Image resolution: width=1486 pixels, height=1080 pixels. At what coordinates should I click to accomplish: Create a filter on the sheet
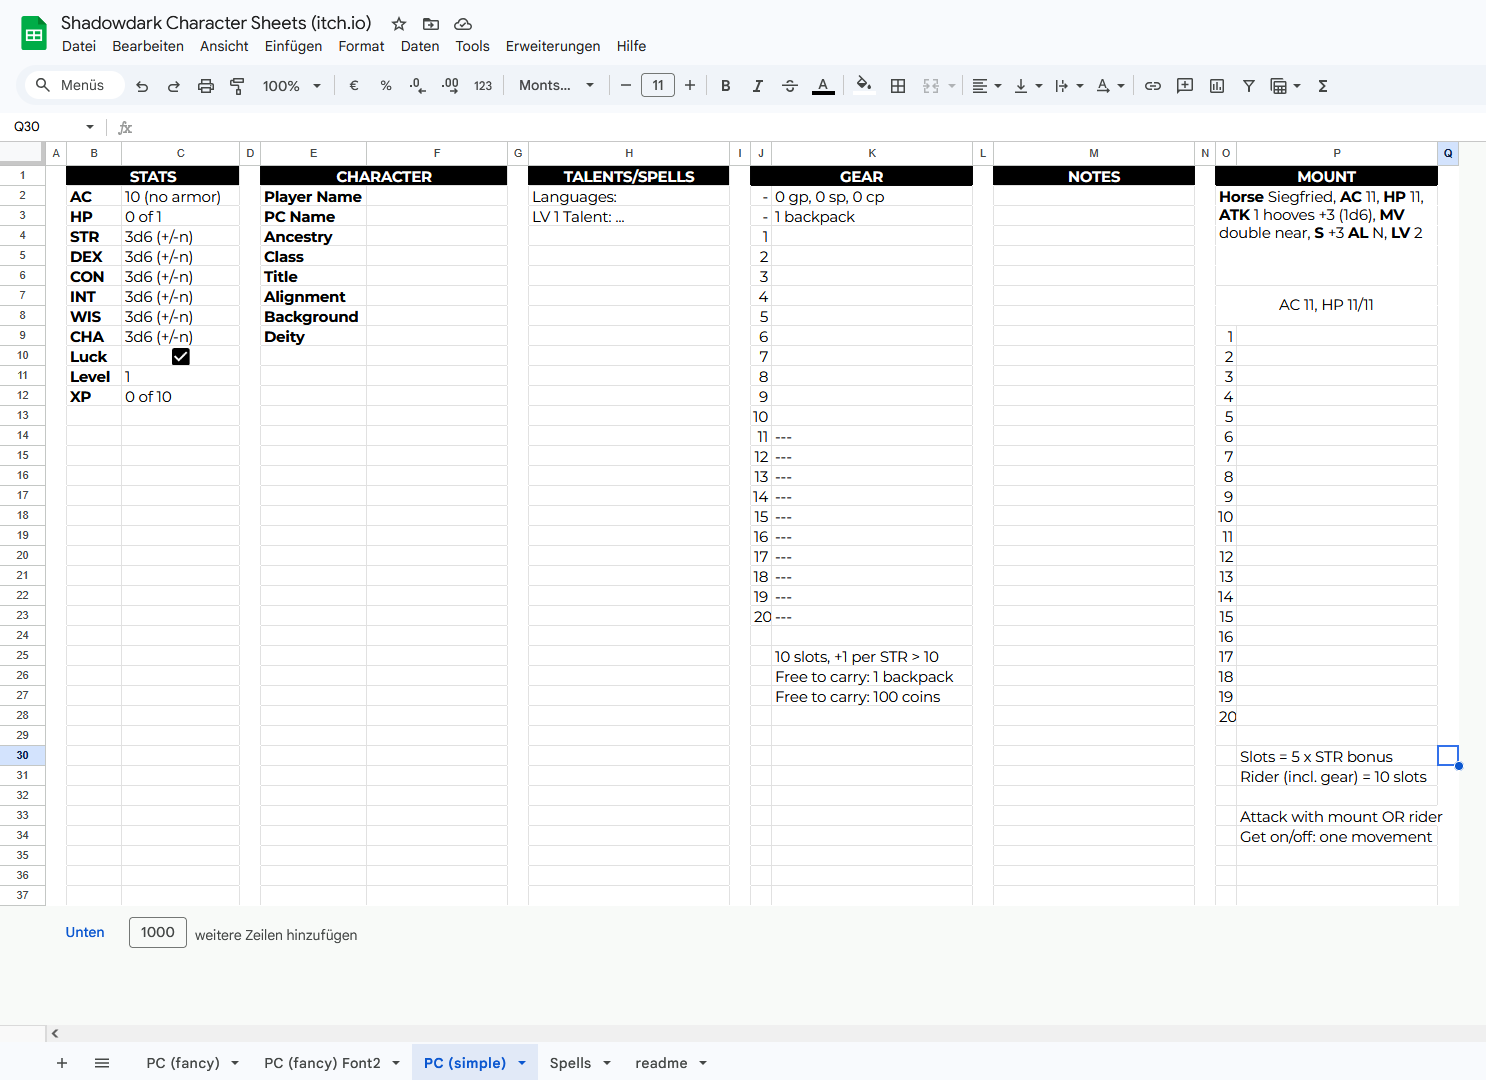click(x=1249, y=86)
